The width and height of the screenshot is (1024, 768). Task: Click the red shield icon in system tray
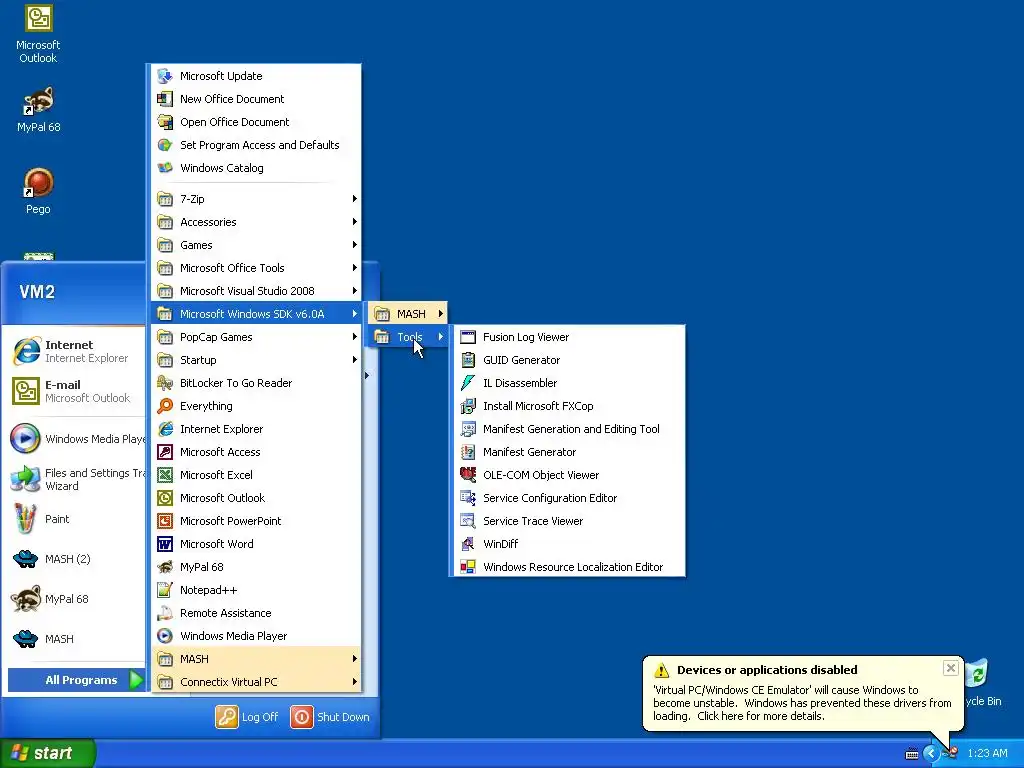click(x=952, y=754)
